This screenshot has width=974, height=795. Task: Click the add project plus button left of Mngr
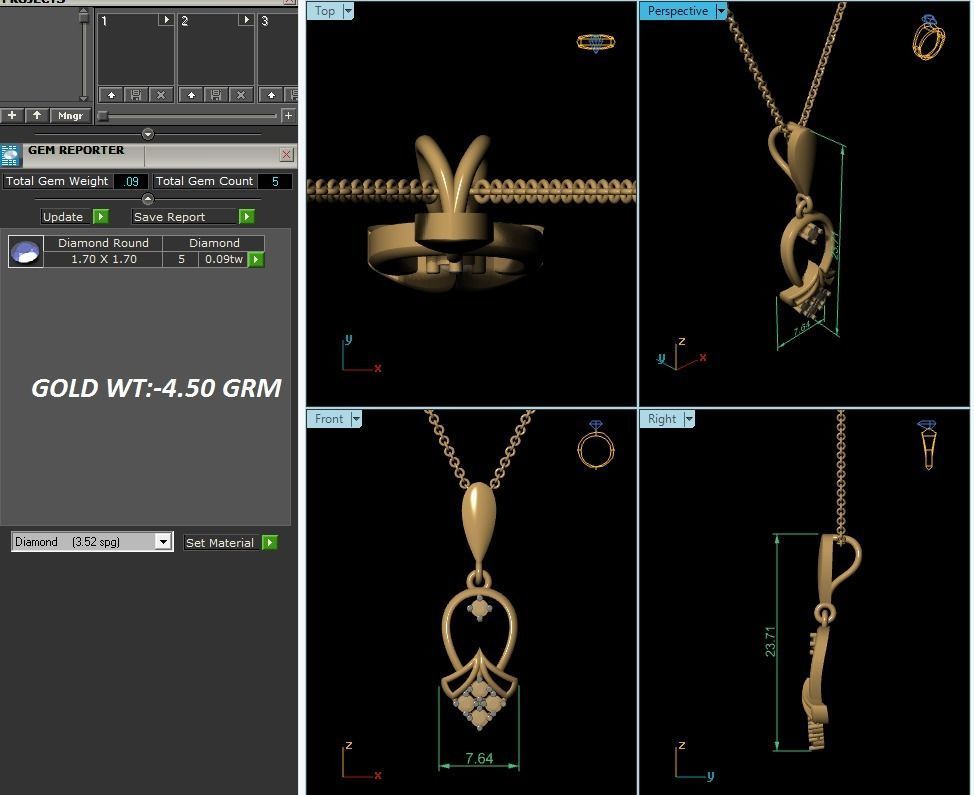pos(12,116)
